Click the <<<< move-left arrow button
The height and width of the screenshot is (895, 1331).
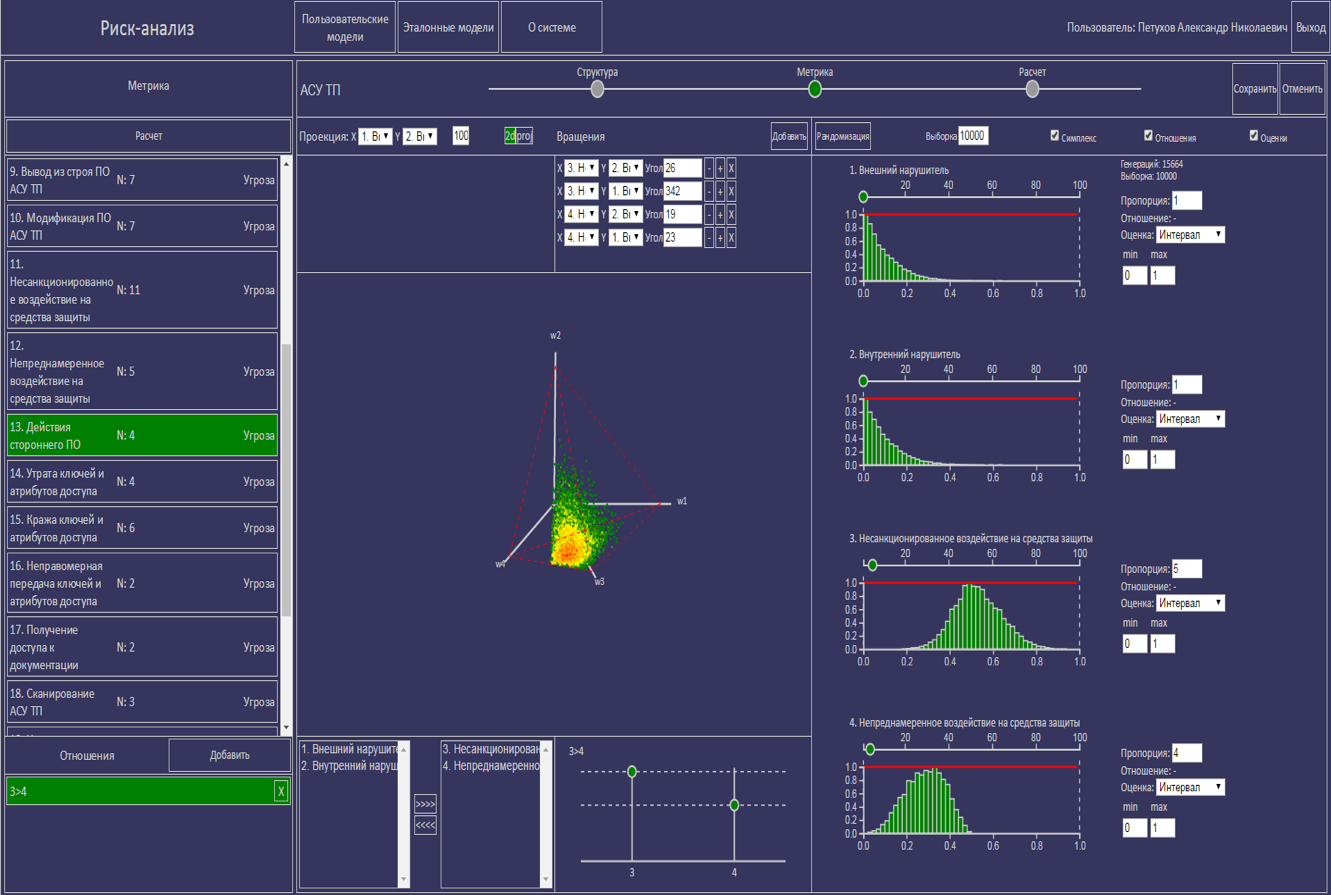pyautogui.click(x=425, y=825)
